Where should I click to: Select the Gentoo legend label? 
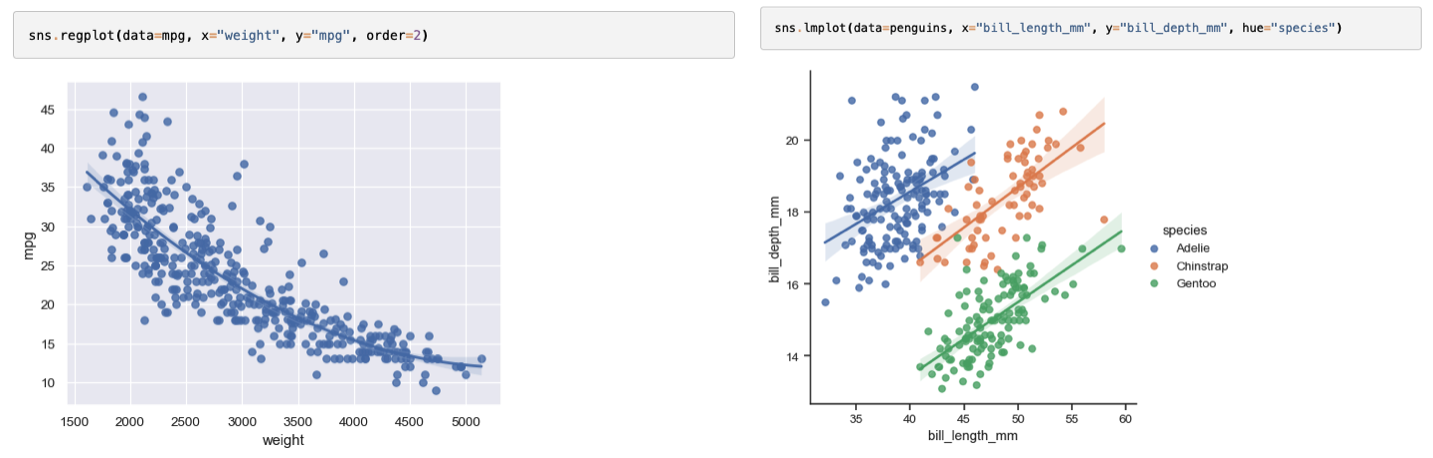click(1196, 284)
